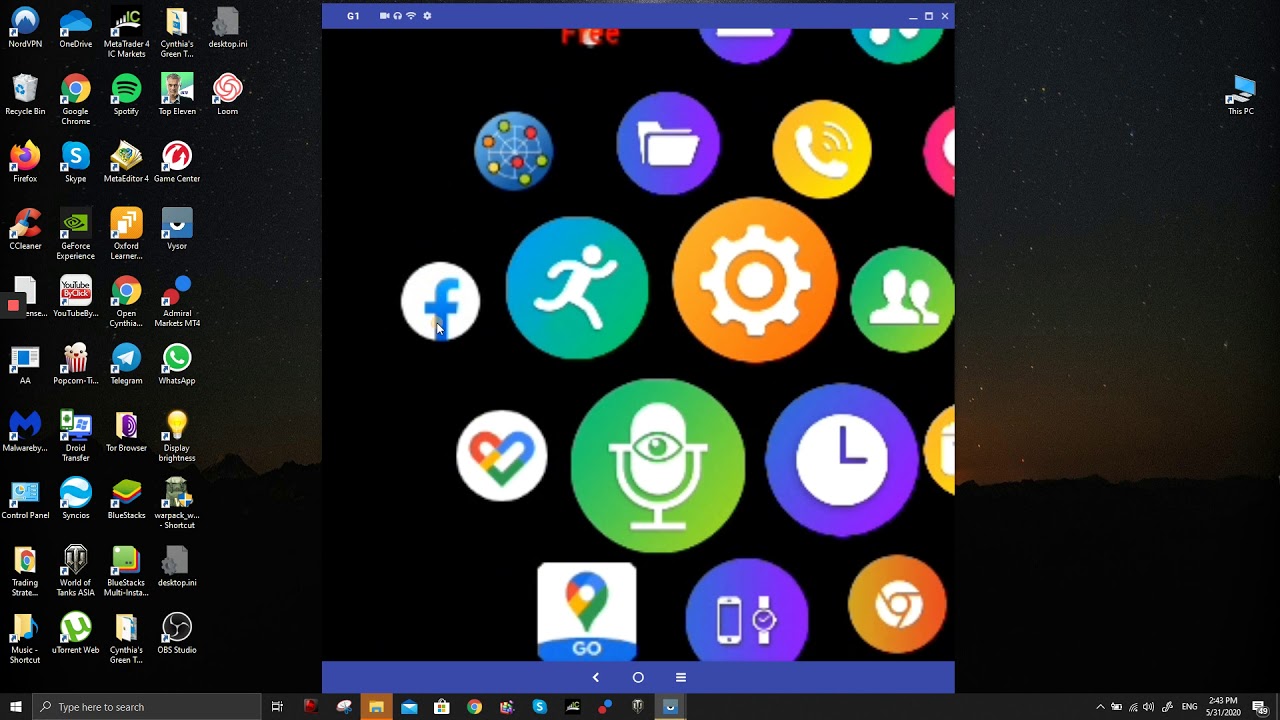Open the globe network app icon

514,151
